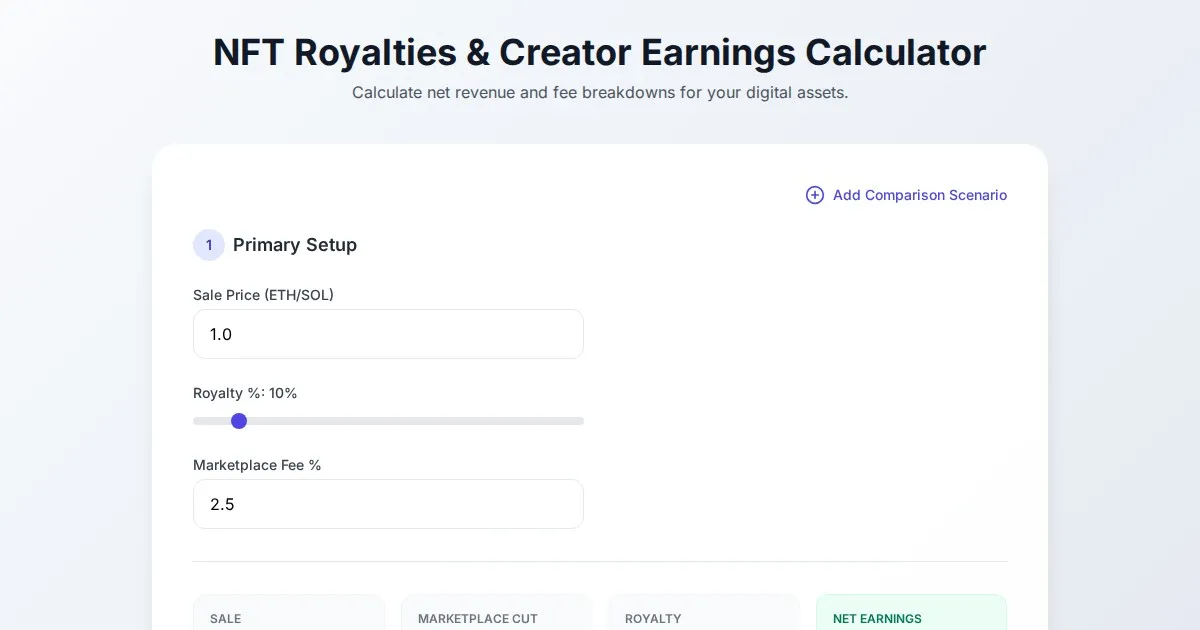
Task: Click the middle of the Royalty slider track
Action: (388, 421)
